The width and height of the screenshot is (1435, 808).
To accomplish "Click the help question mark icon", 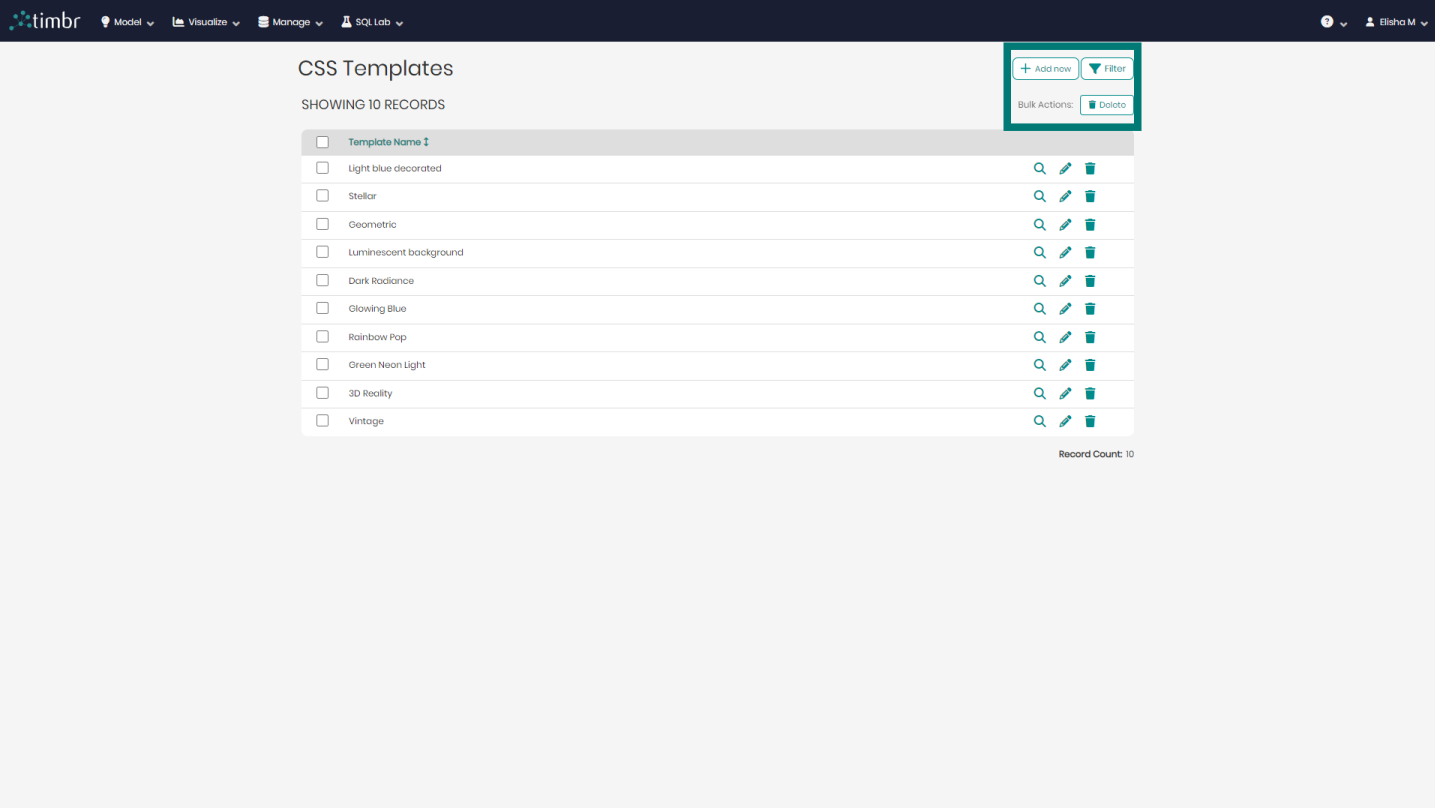I will [x=1326, y=21].
